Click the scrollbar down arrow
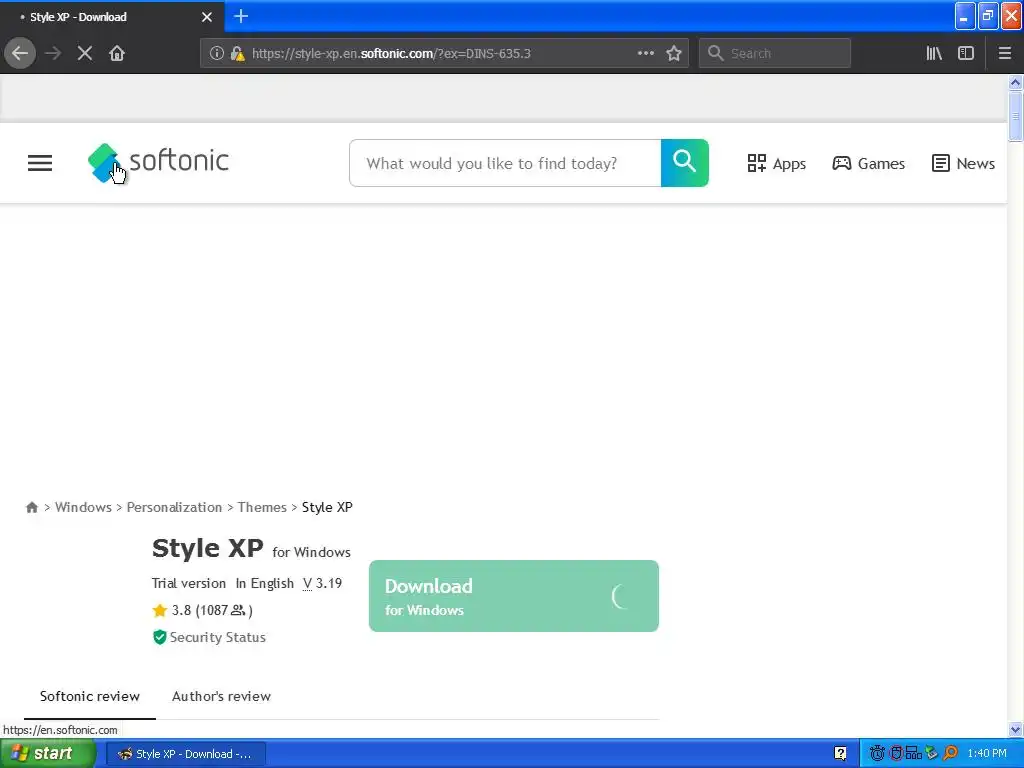The height and width of the screenshot is (768, 1024). coord(1015,729)
